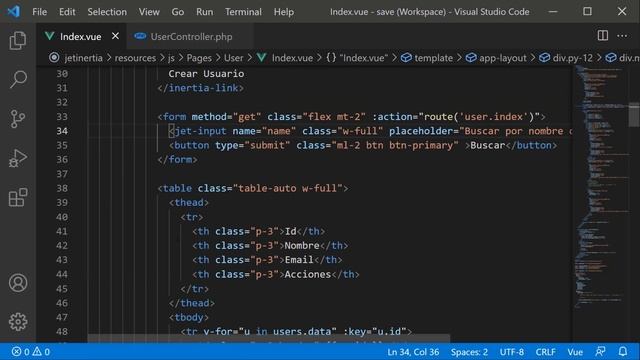Click template in the breadcrumb
The height and width of the screenshot is (360, 640).
point(427,58)
